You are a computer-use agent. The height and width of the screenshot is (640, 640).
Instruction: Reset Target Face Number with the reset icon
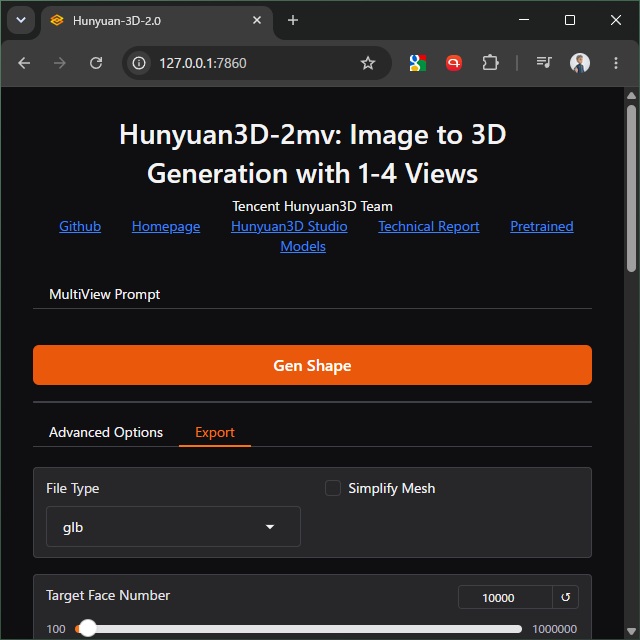point(565,598)
